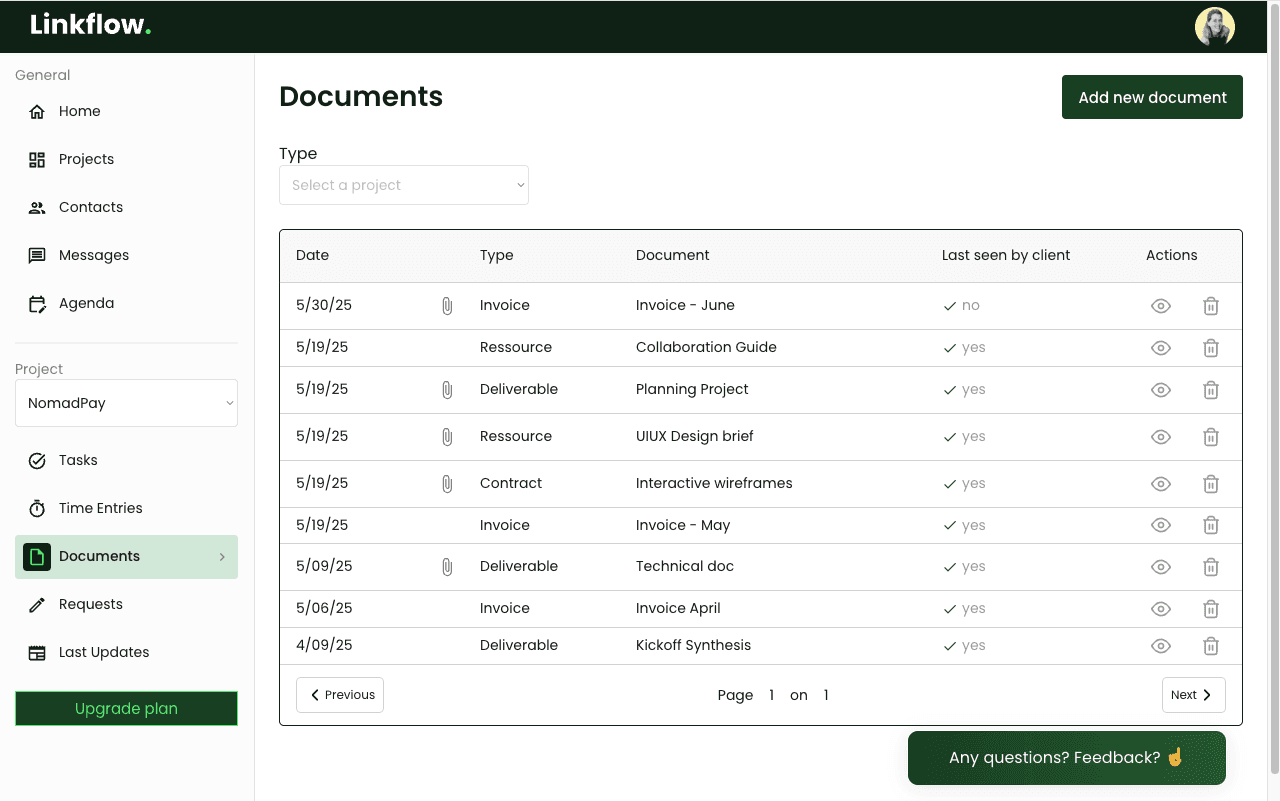Screen dimensions: 1280x801
Task: Click trash icon for Technical doc
Action: pyautogui.click(x=1210, y=567)
